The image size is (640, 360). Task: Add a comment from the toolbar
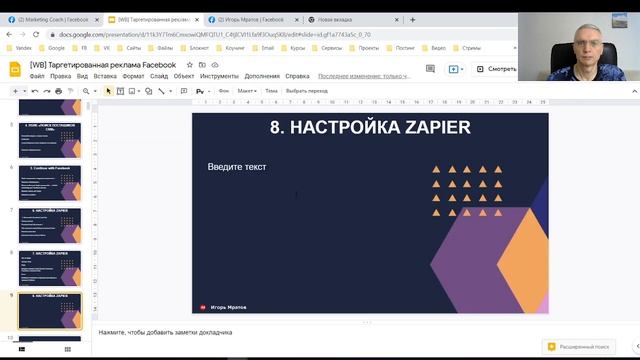[184, 91]
